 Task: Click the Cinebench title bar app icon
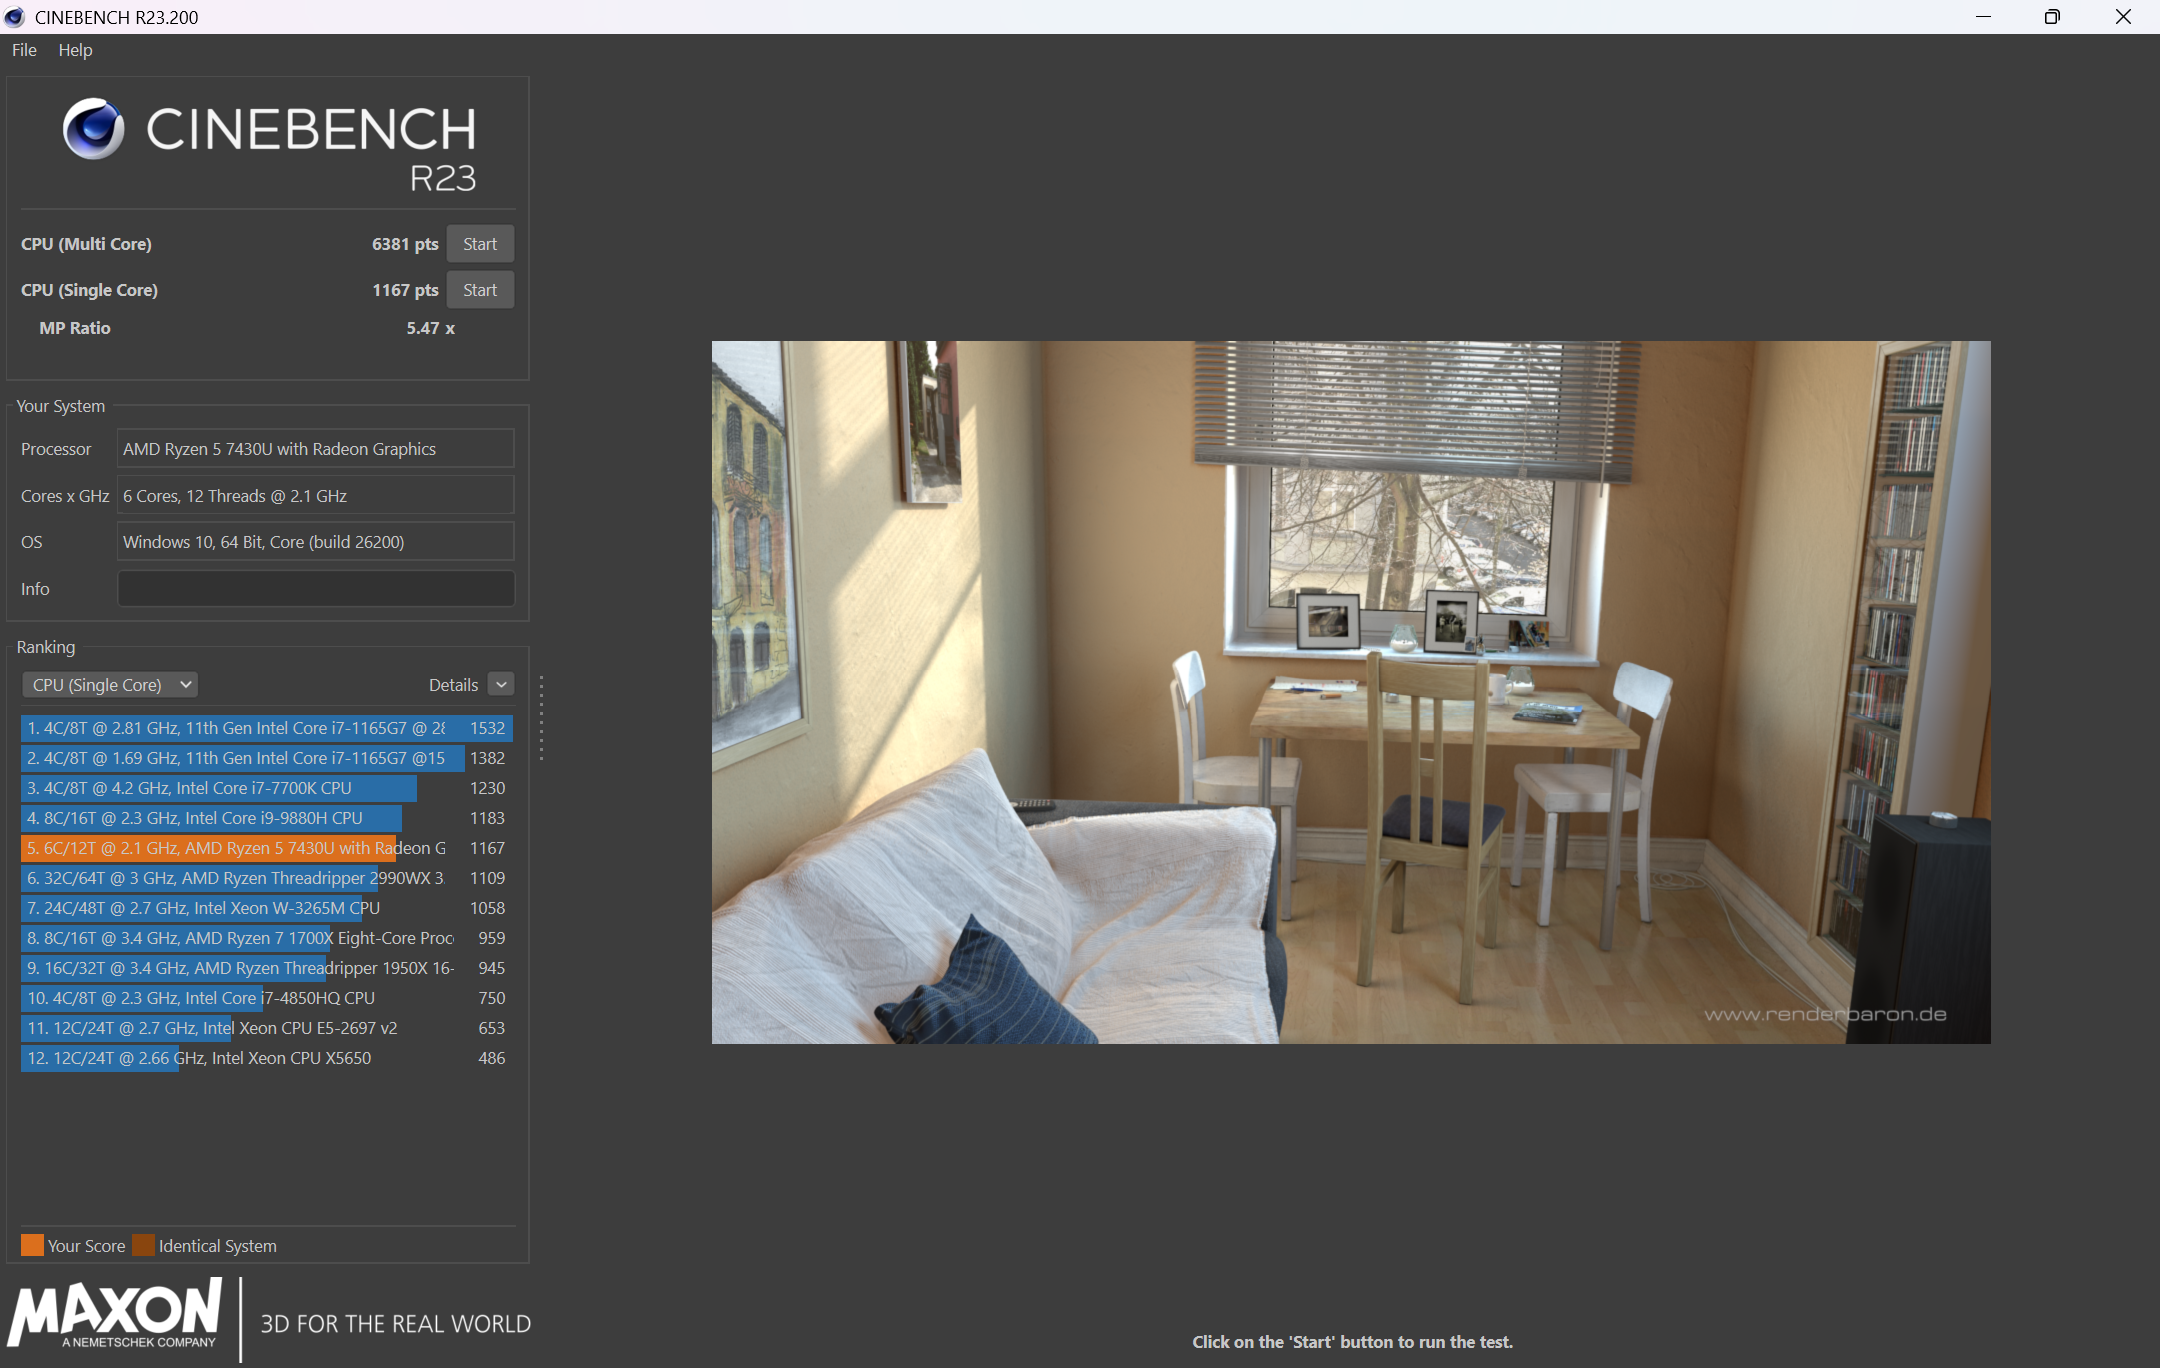[14, 17]
